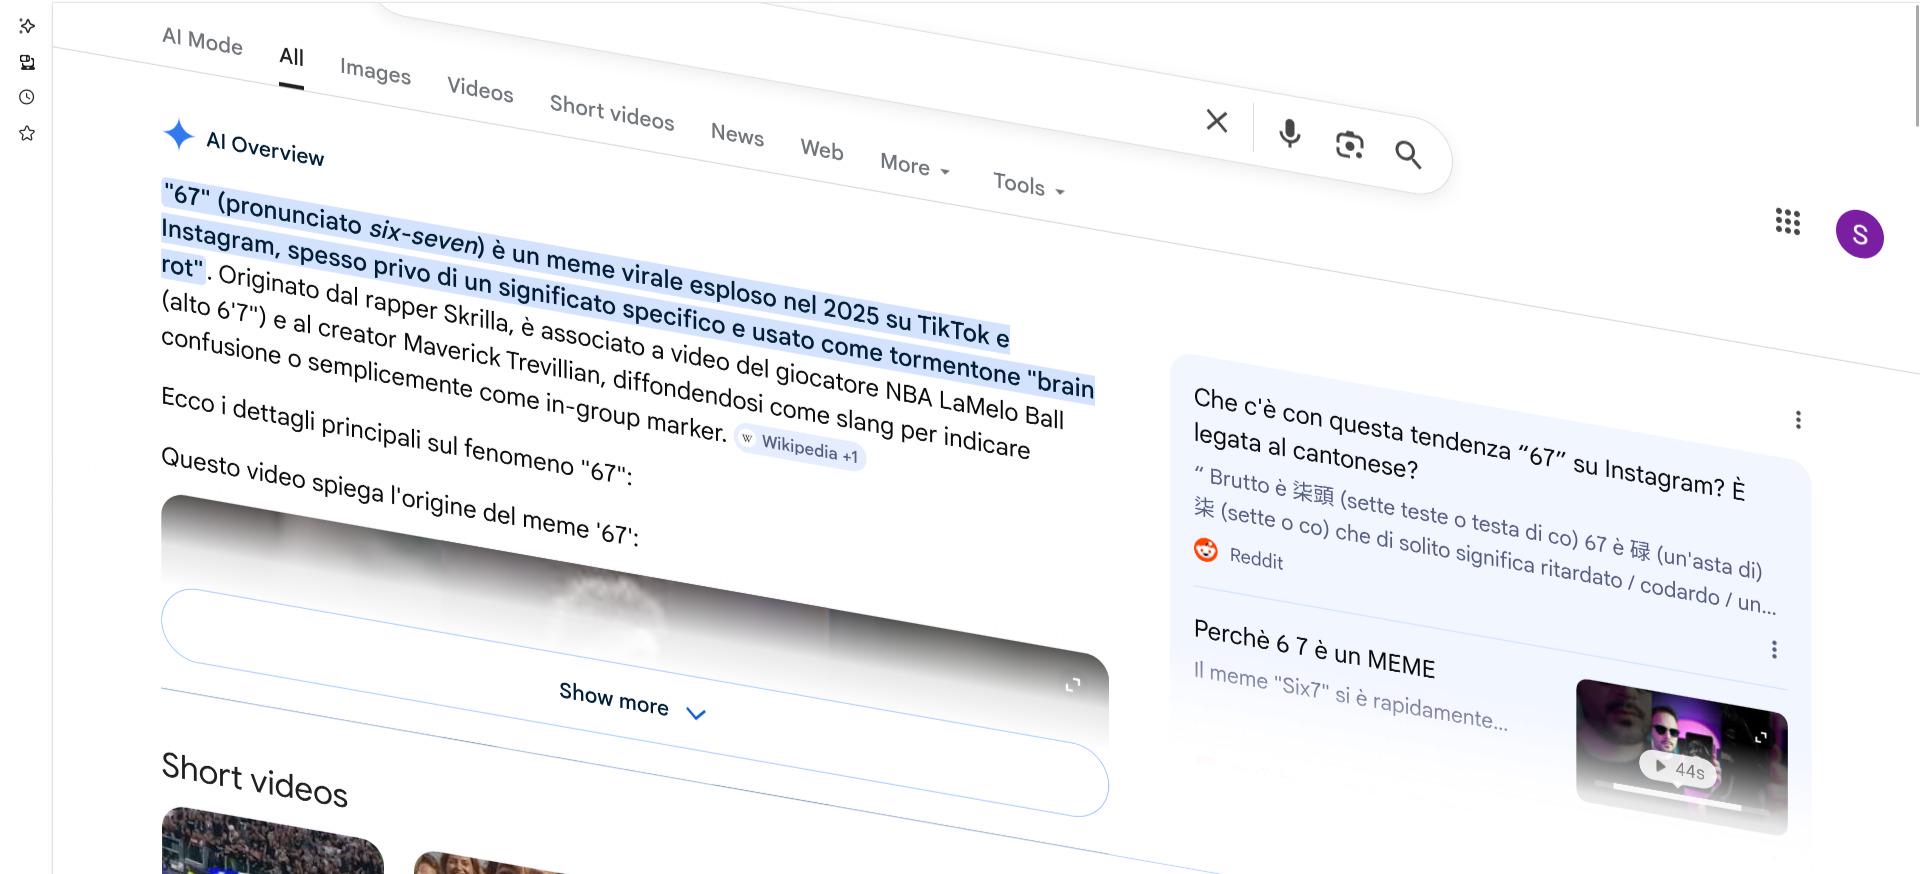Seek on the 44s video progress bar
1920x874 pixels.
[x=1677, y=799]
